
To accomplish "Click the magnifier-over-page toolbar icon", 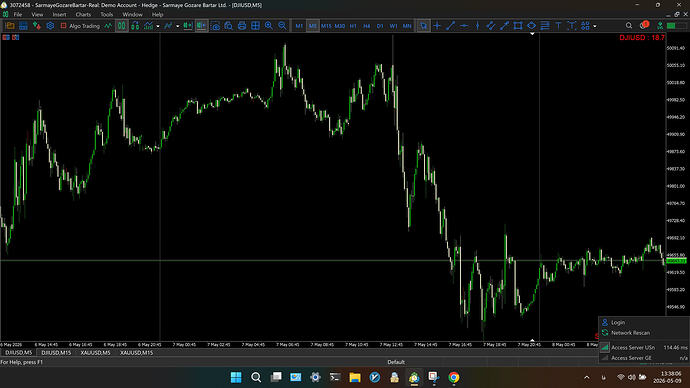I will (x=228, y=26).
